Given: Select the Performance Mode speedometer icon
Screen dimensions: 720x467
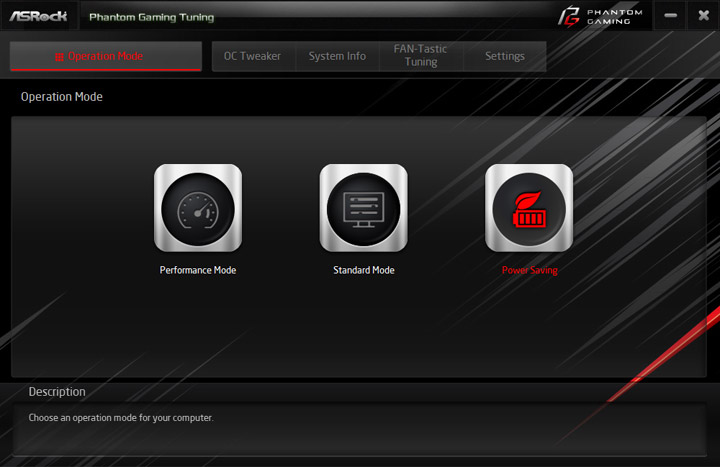Looking at the screenshot, I should tap(198, 208).
